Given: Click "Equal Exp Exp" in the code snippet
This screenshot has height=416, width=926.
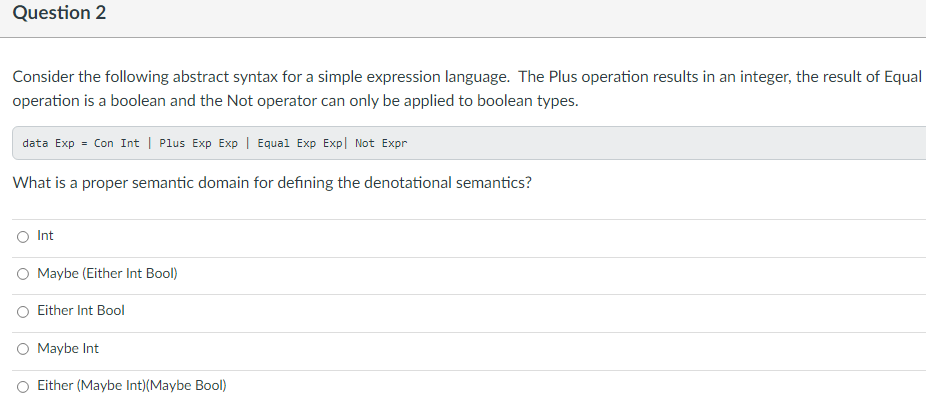Looking at the screenshot, I should [299, 143].
